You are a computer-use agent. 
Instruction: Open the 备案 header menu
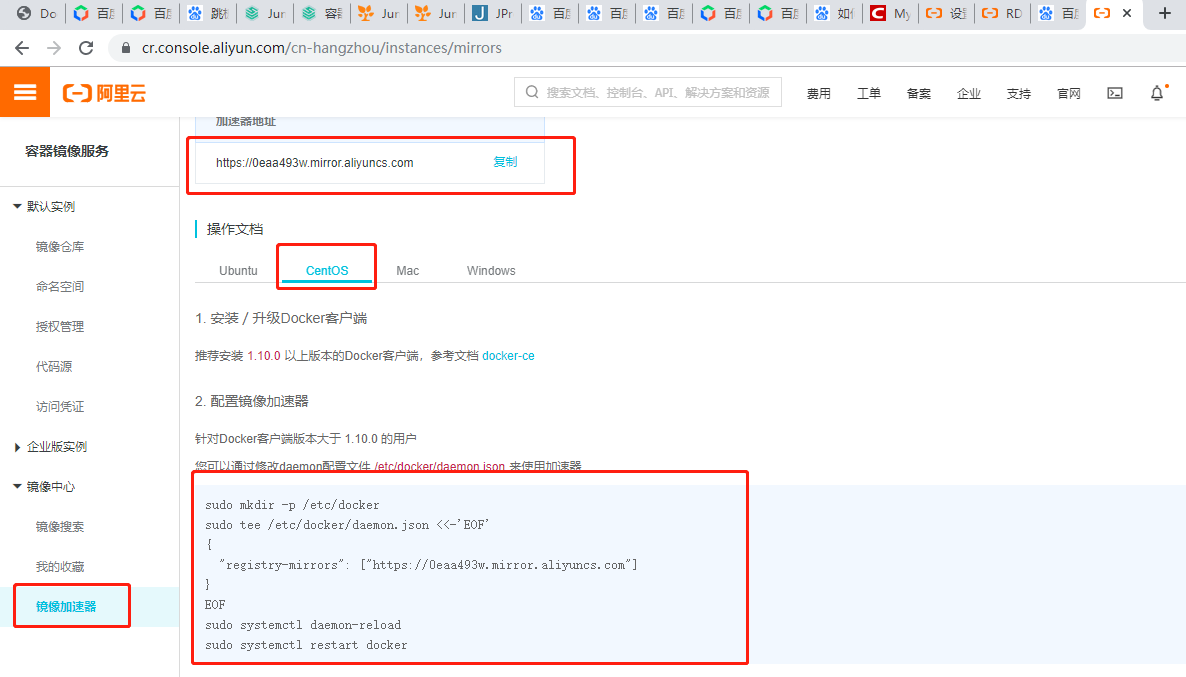coord(918,93)
